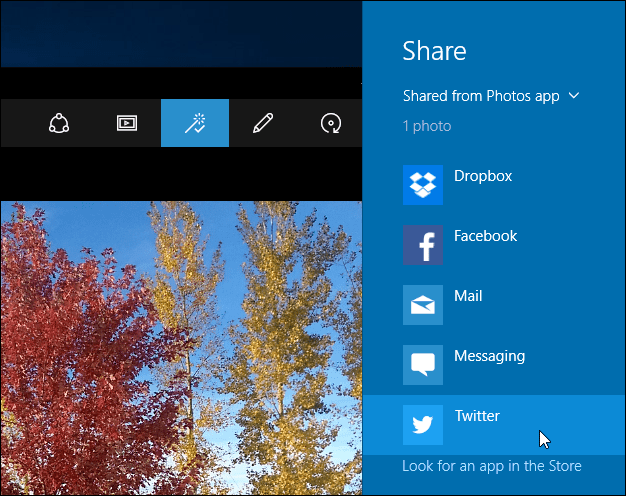Image resolution: width=626 pixels, height=496 pixels.
Task: Click the Share icon in Photos toolbar
Action: coord(59,123)
